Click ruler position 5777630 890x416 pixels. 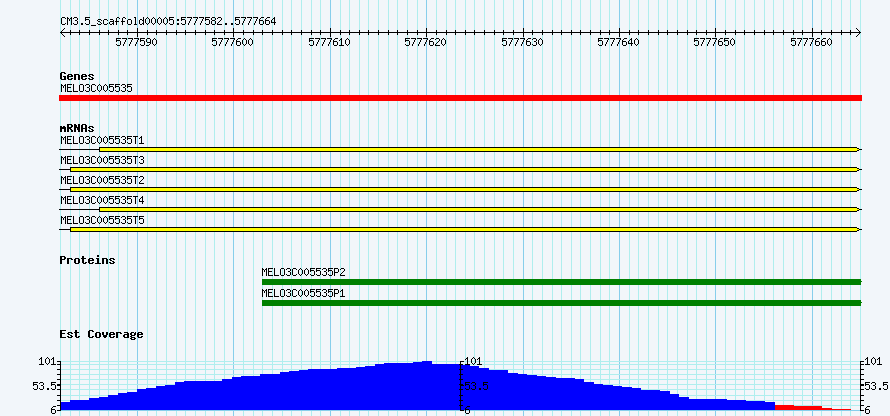[523, 42]
